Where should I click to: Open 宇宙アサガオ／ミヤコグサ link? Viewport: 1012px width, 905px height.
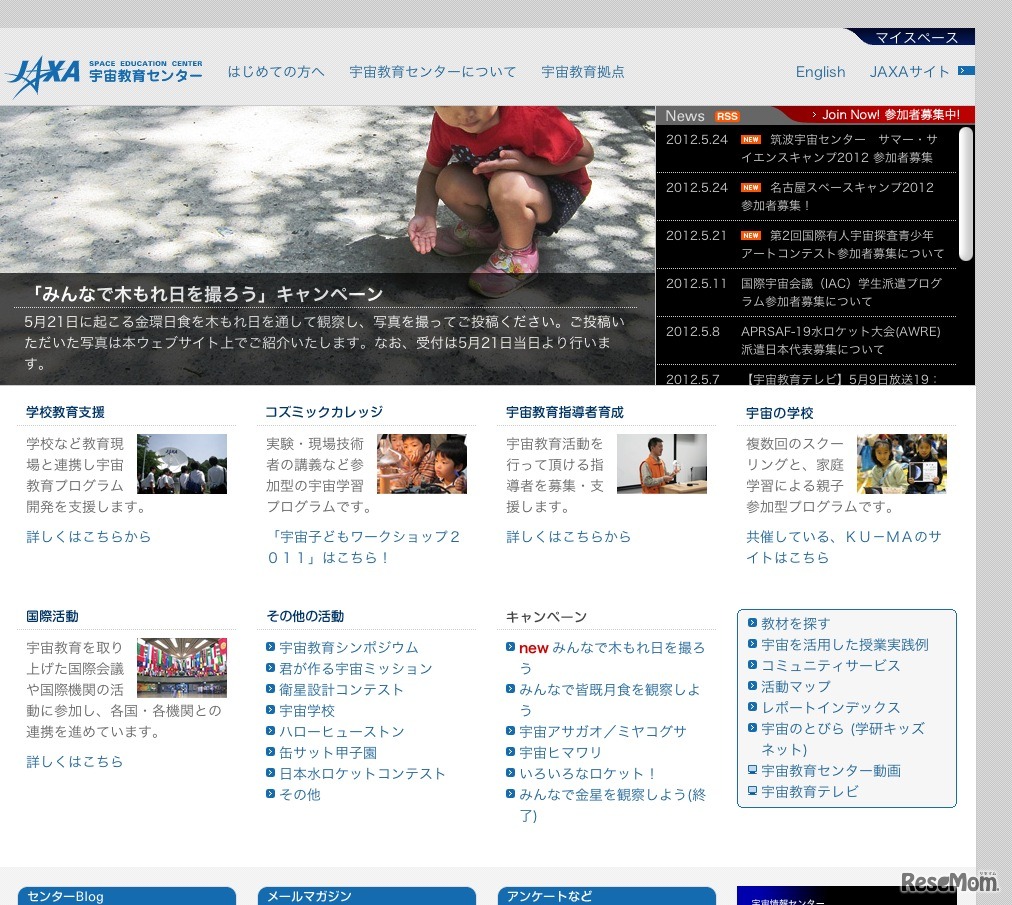pos(603,731)
